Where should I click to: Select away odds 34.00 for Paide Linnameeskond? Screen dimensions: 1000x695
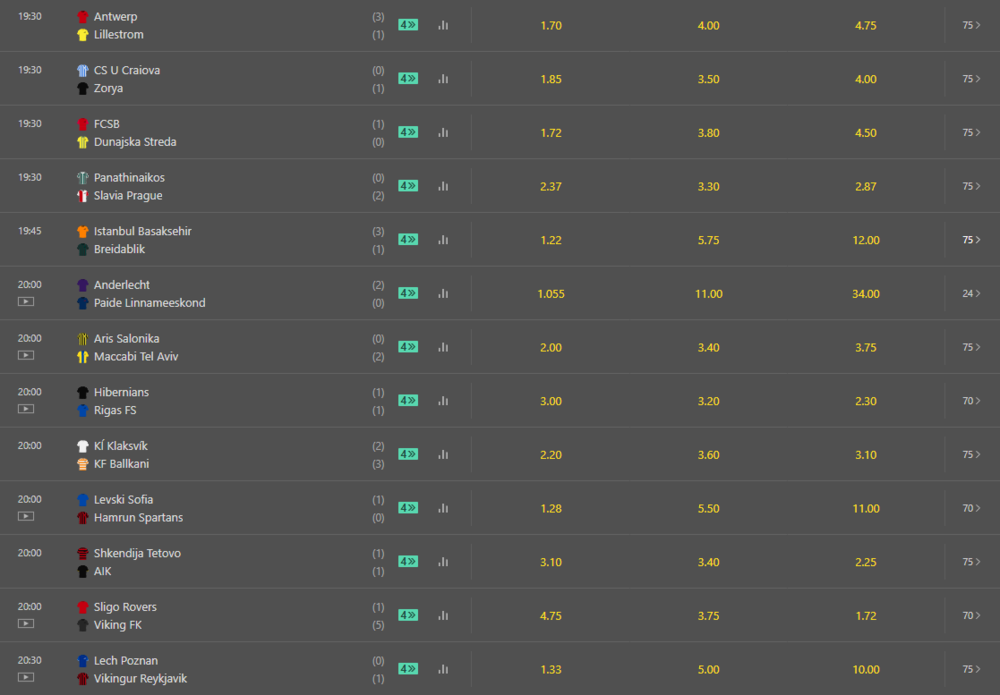point(866,294)
